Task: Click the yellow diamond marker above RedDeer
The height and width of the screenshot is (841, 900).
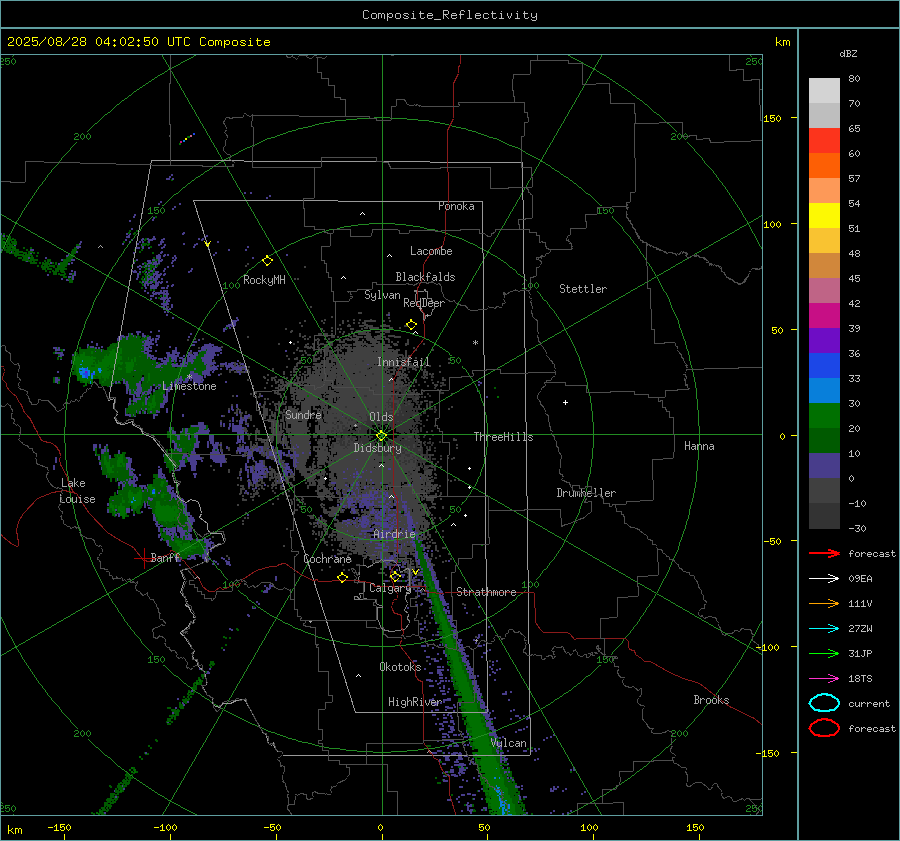Action: click(411, 325)
